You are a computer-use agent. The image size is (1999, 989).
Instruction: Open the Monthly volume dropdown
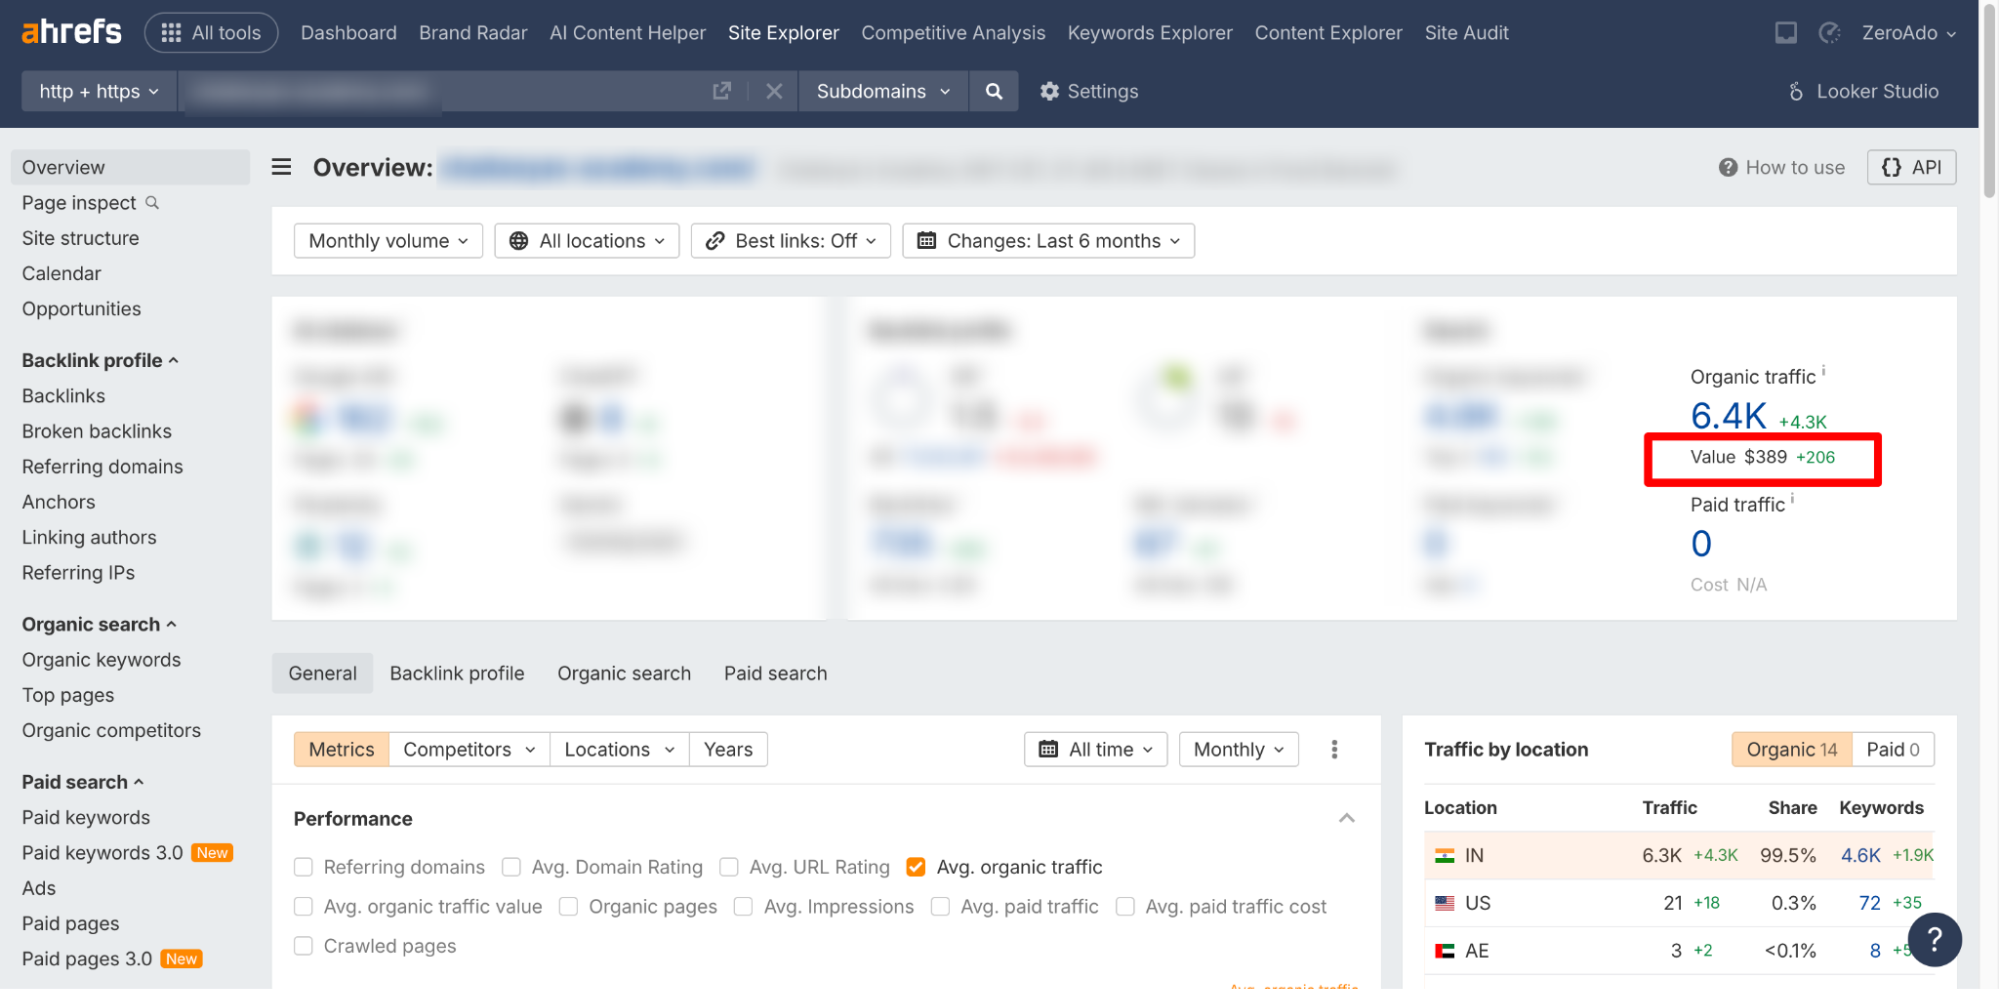point(387,240)
